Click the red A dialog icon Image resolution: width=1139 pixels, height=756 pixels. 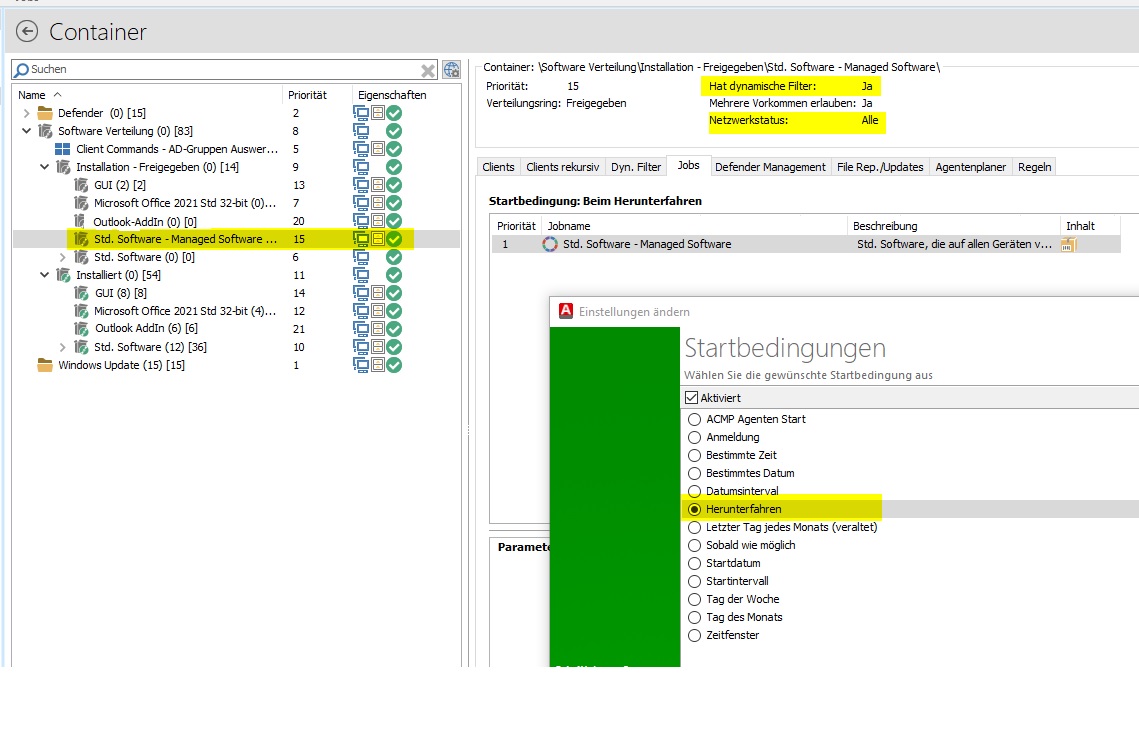(x=566, y=311)
